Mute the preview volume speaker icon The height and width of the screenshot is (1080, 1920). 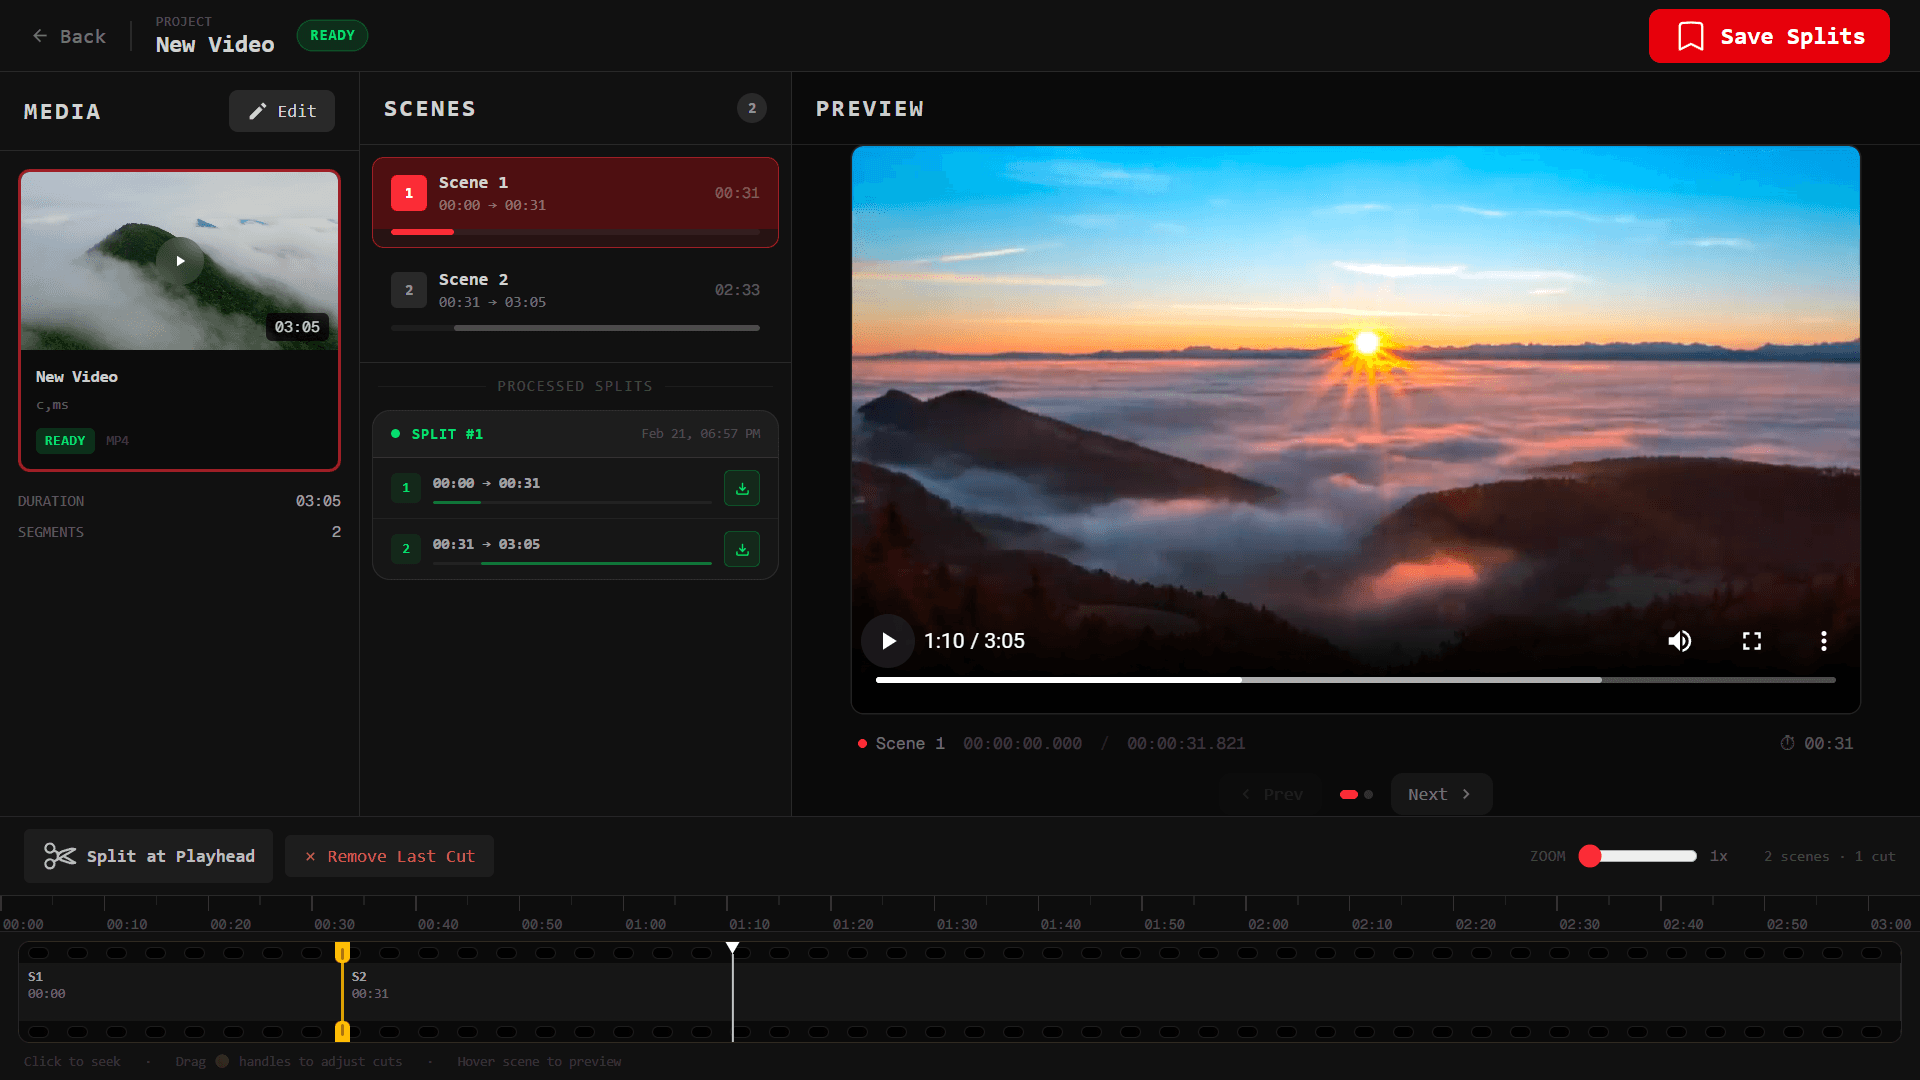click(x=1680, y=641)
